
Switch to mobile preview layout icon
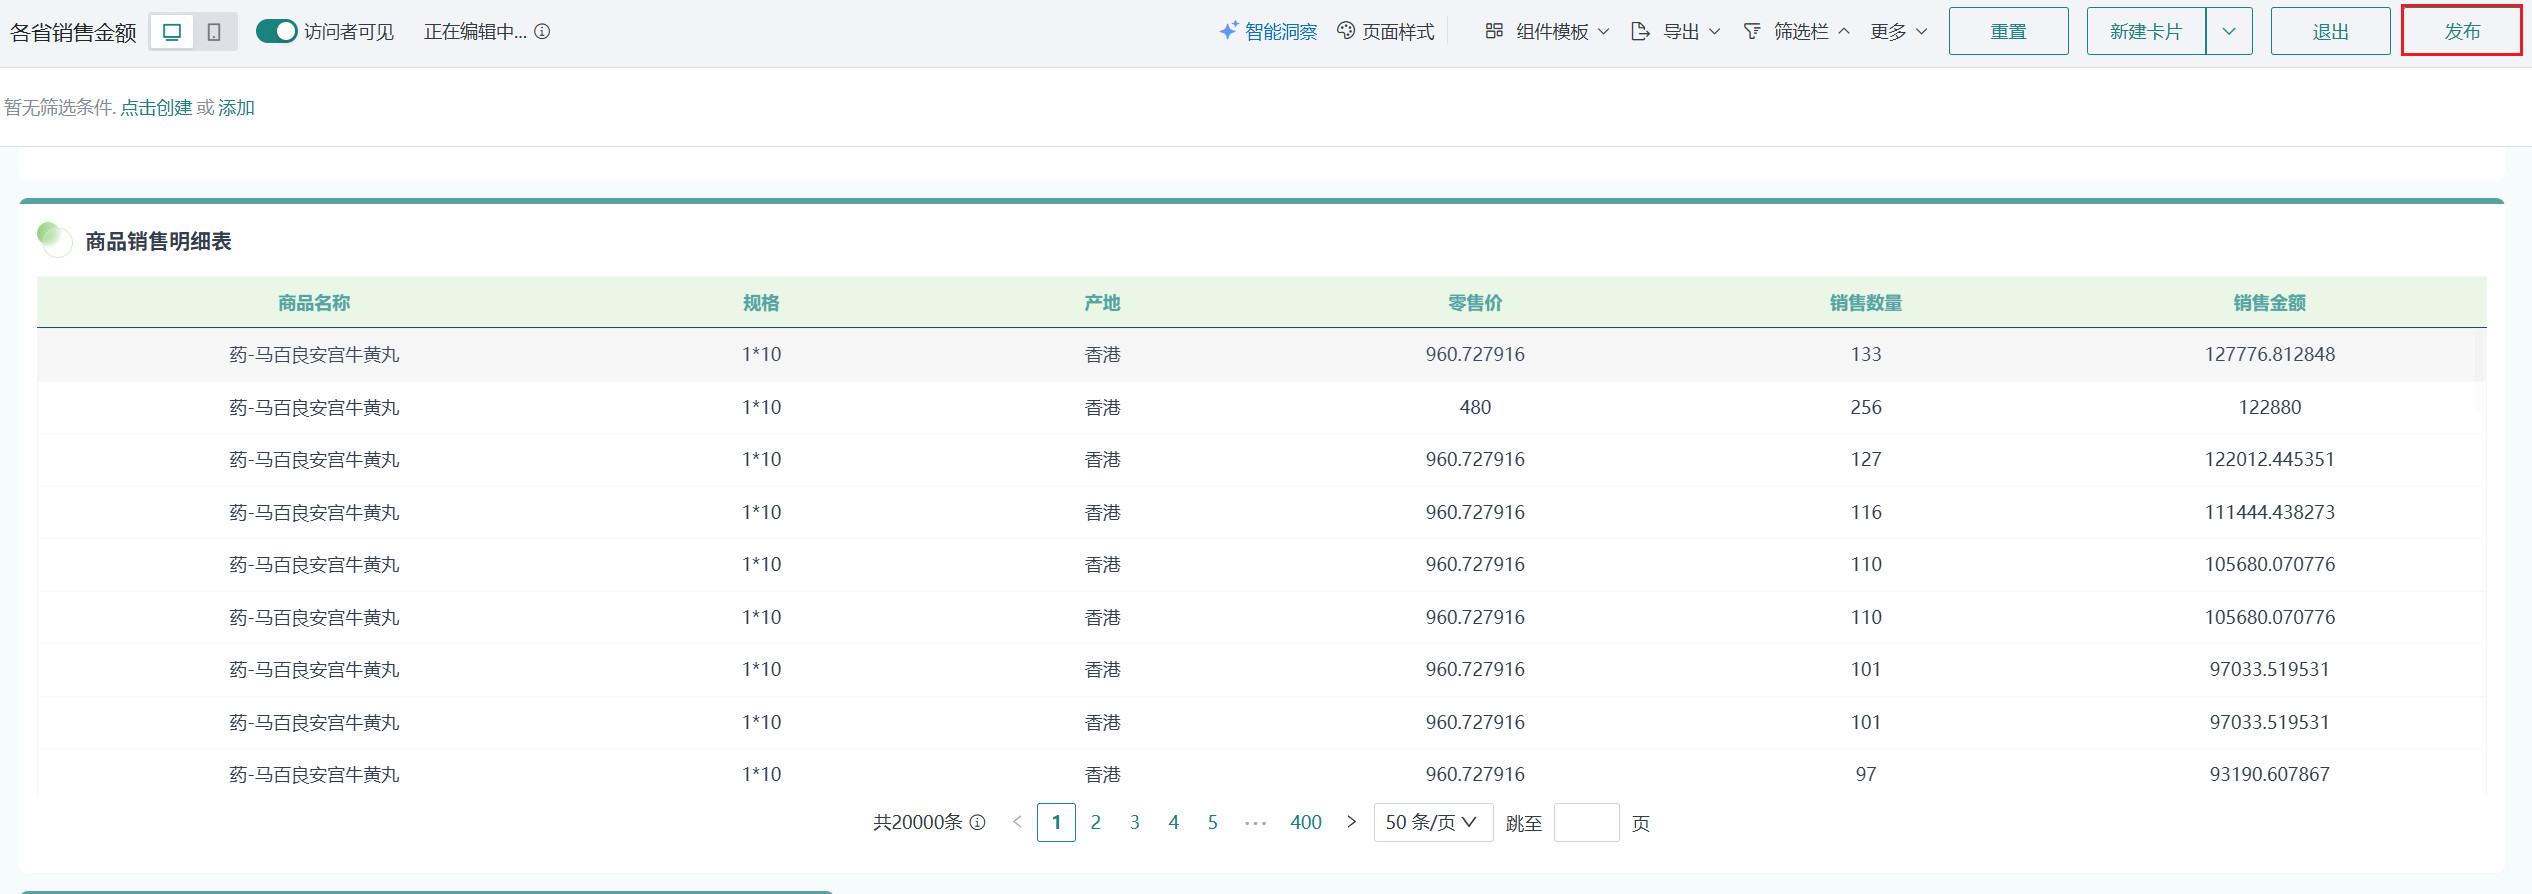214,32
